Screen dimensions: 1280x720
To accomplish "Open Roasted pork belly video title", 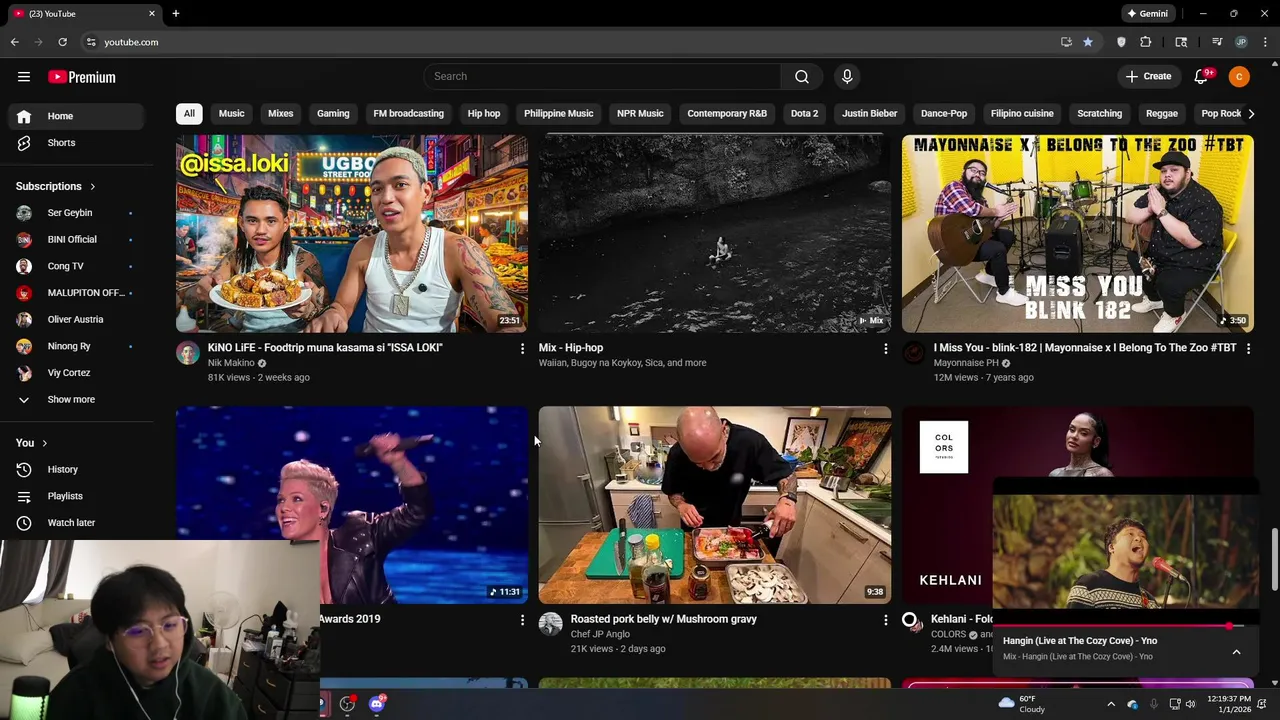I will pos(663,619).
